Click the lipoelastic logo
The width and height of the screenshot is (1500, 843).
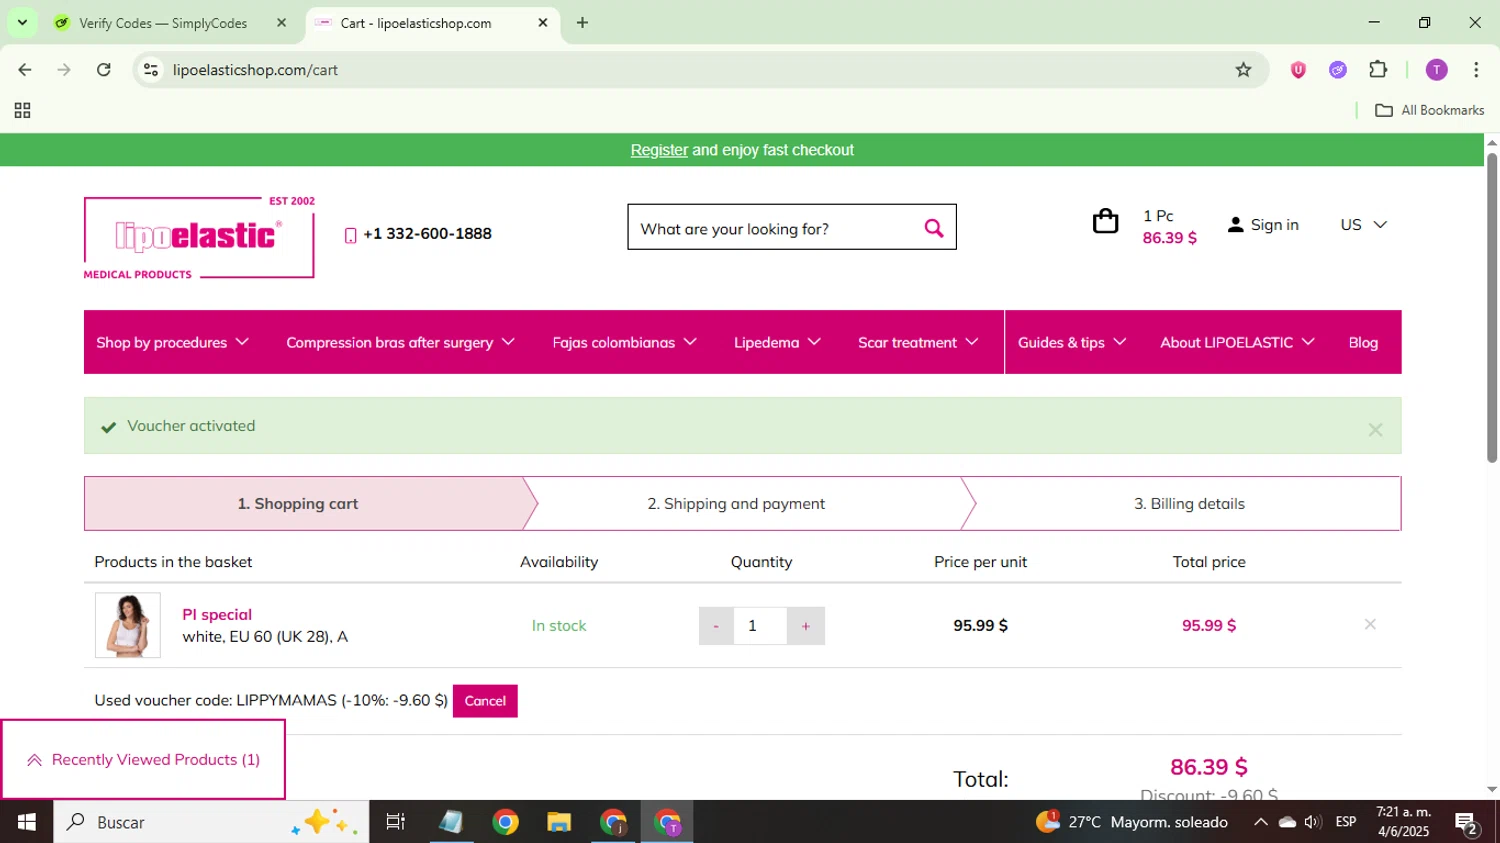click(199, 237)
